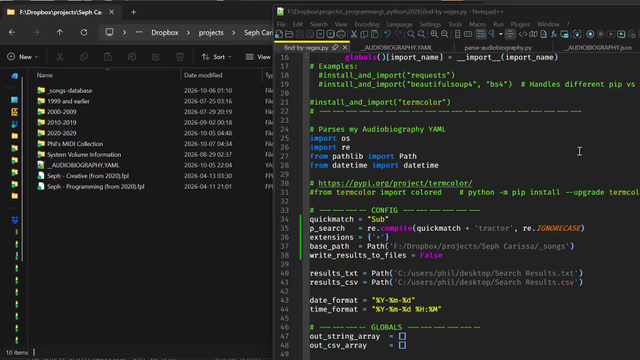Switch to the _AUDIOBIOGRAPHY.json tab

click(597, 48)
